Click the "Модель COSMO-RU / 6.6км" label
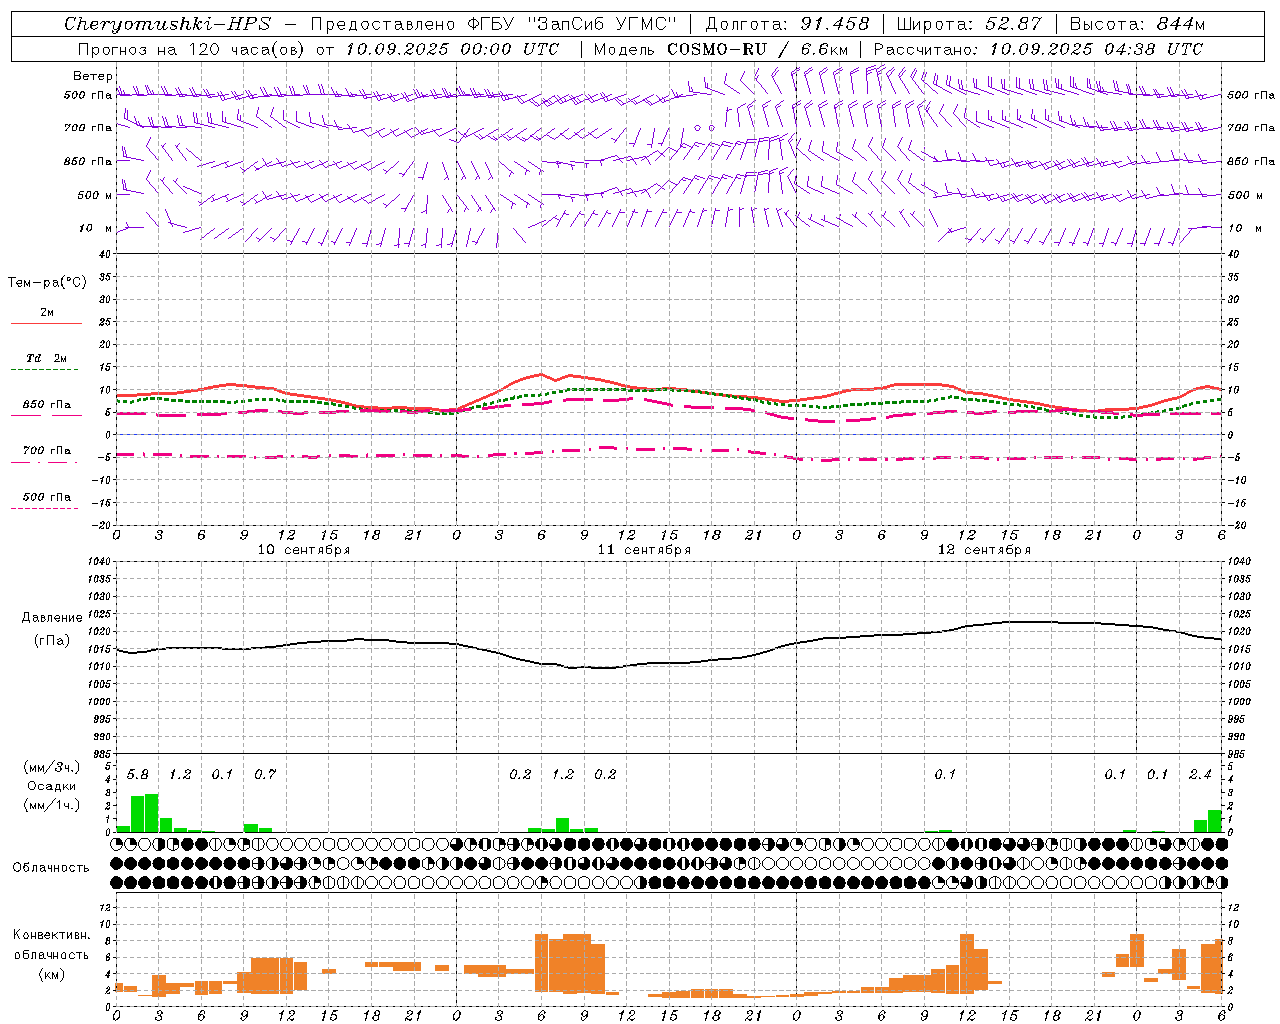Image resolution: width=1280 pixels, height=1024 pixels. point(721,49)
